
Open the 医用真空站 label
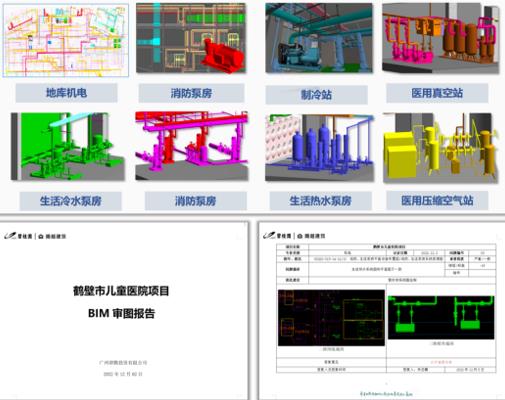click(x=437, y=93)
